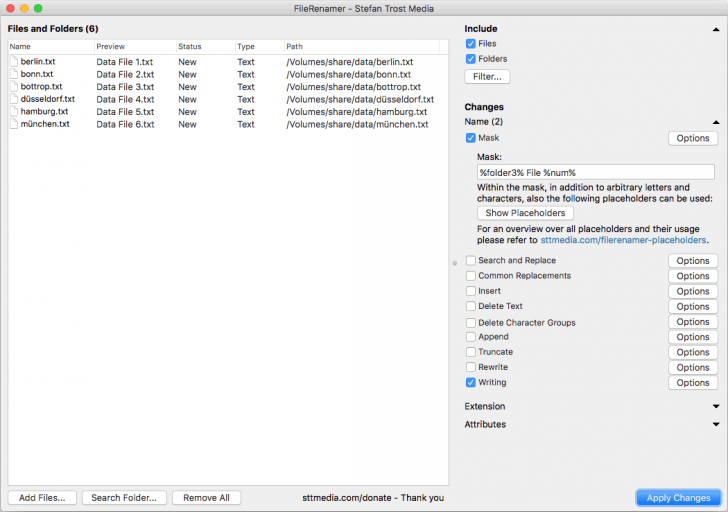Click Remove All button
728x512 pixels.
pos(207,498)
